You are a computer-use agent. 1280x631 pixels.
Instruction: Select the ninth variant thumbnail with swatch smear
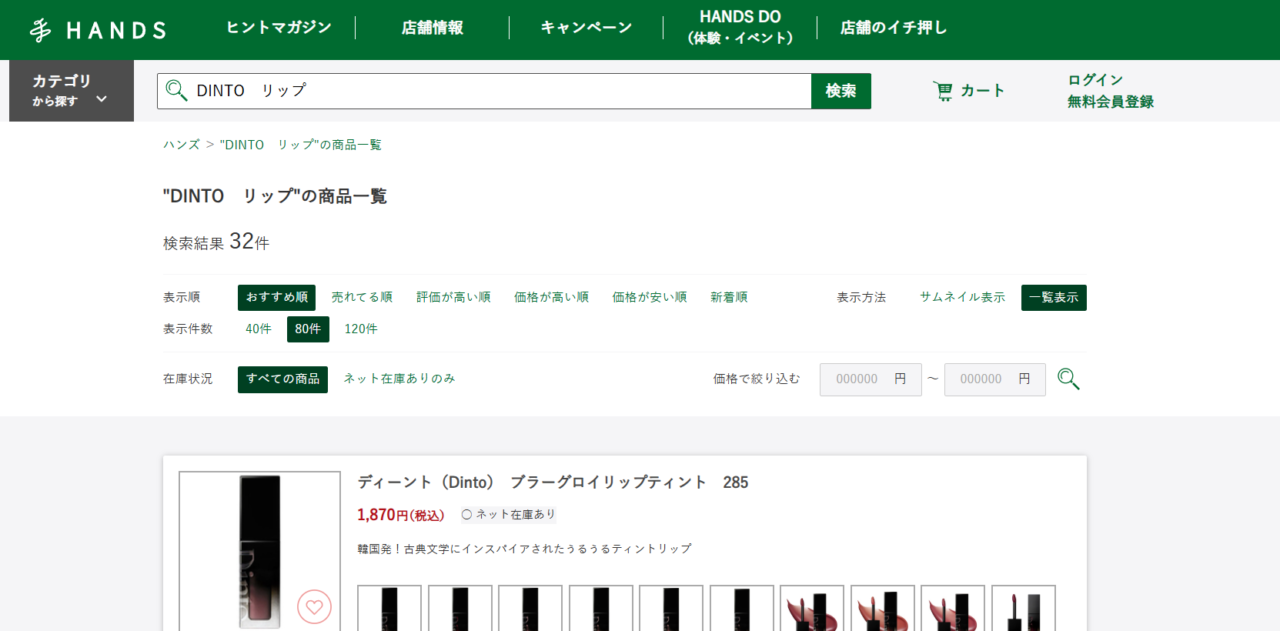click(953, 608)
